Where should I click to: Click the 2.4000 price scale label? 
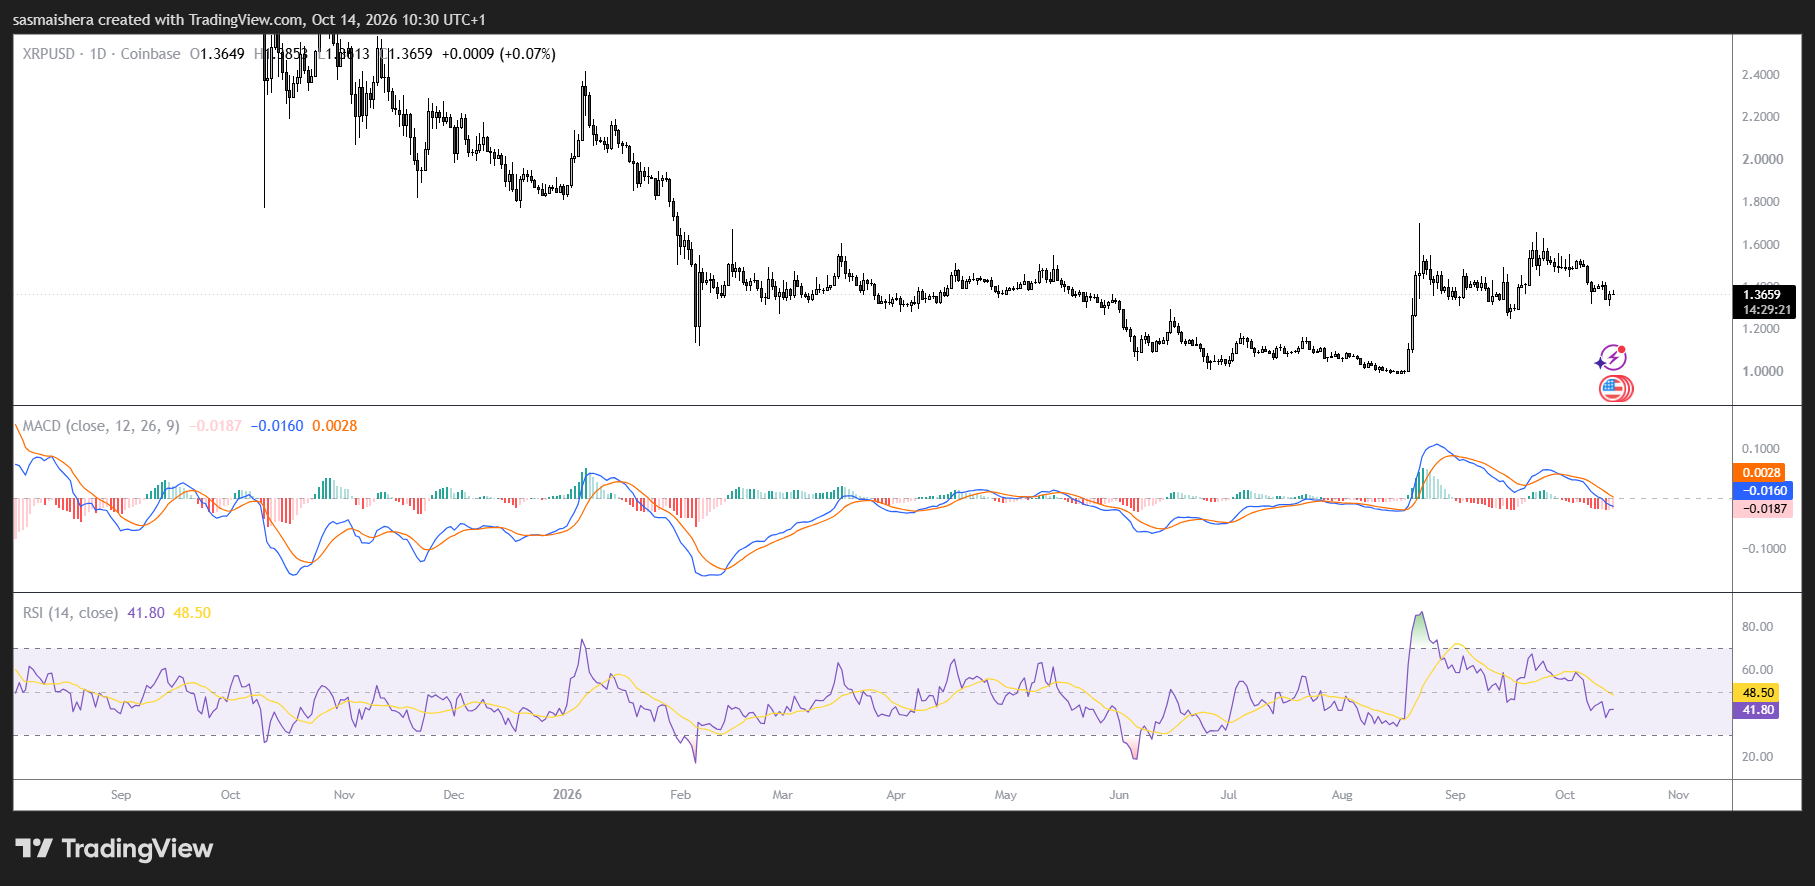click(x=1761, y=75)
